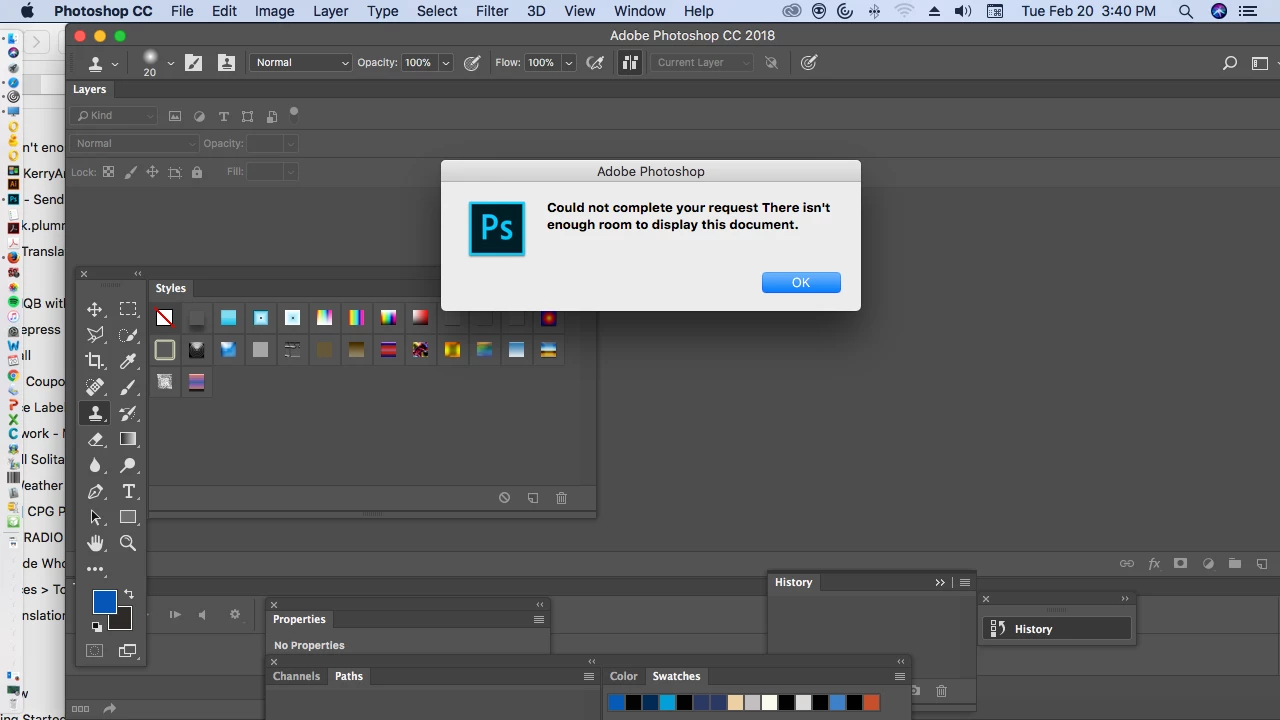Click the Change Screen Mode icon
This screenshot has height=720, width=1280.
tap(128, 651)
